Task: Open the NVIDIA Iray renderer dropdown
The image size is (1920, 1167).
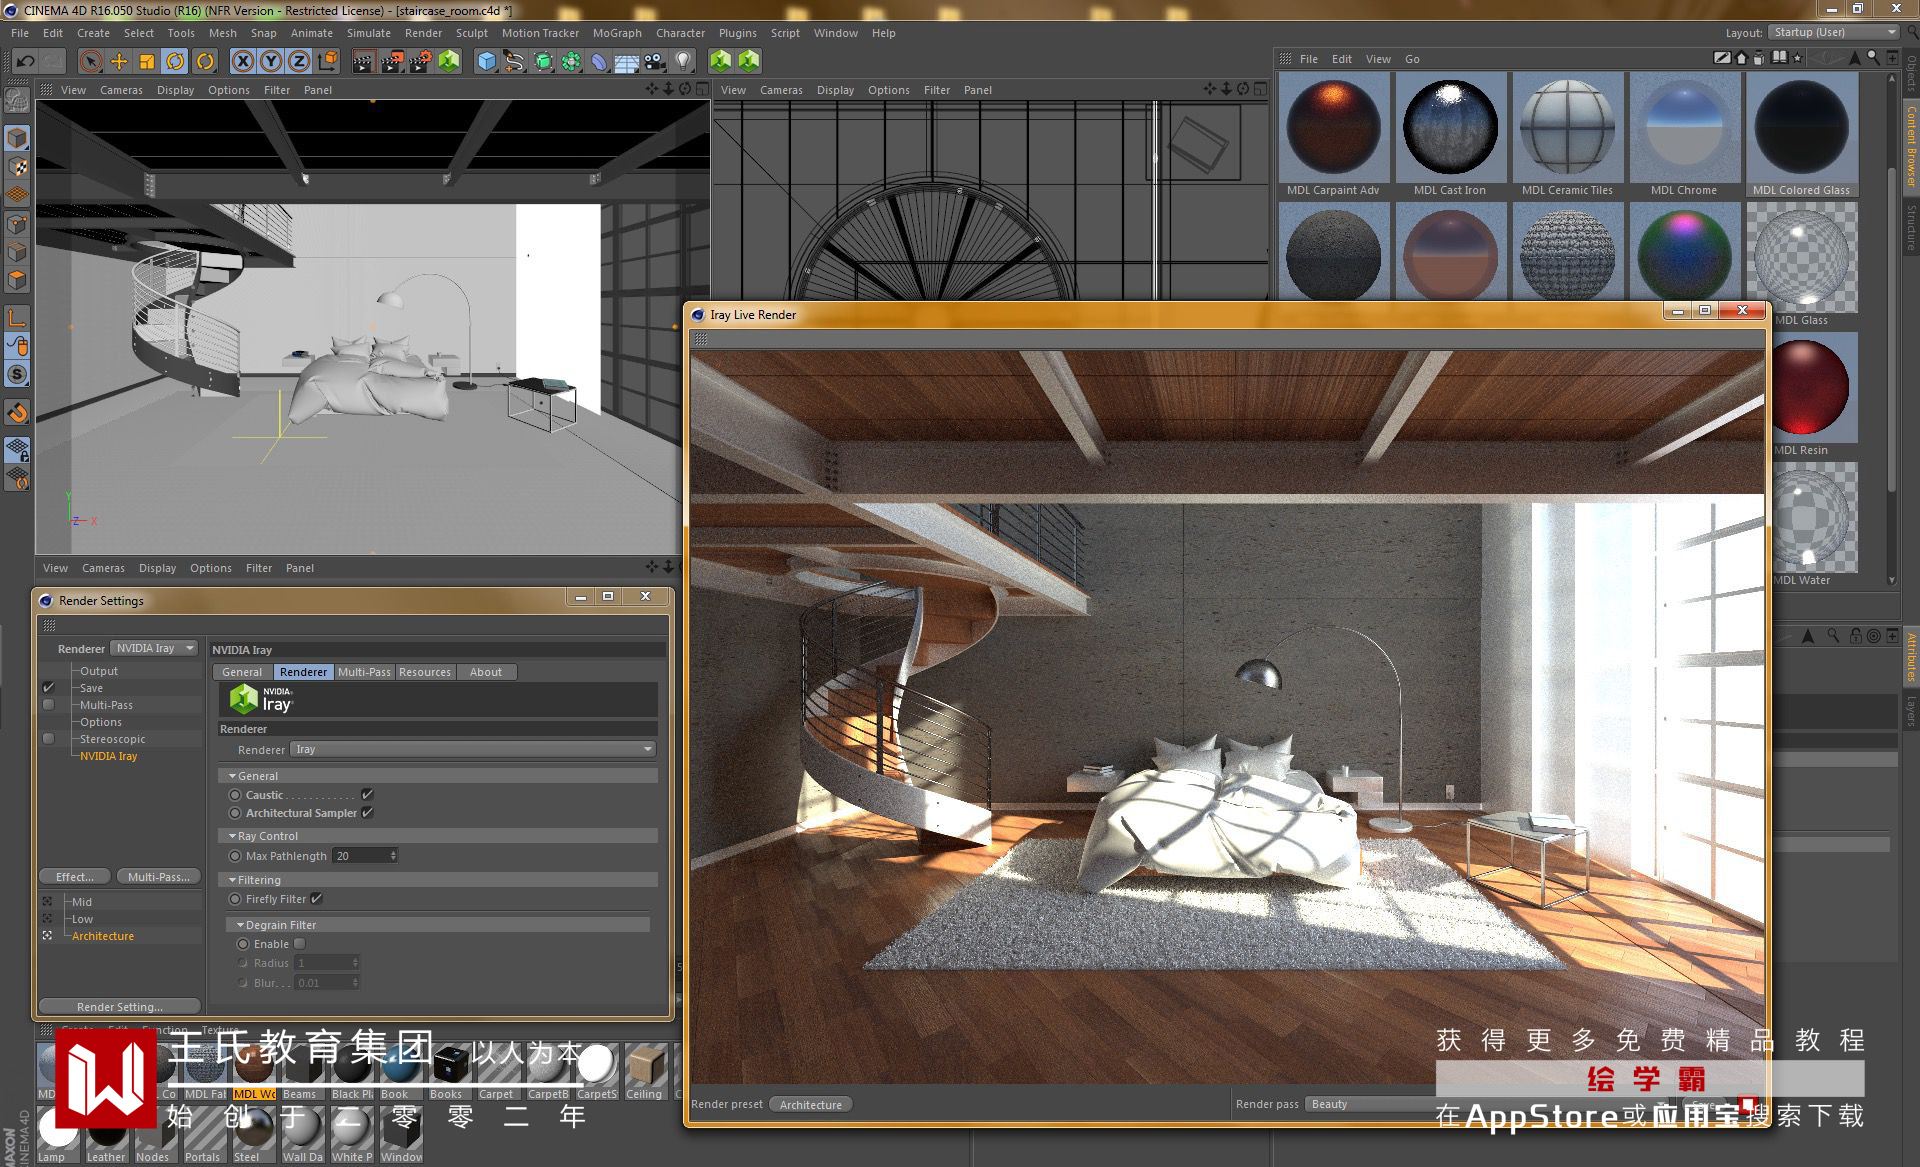Action: [x=155, y=648]
